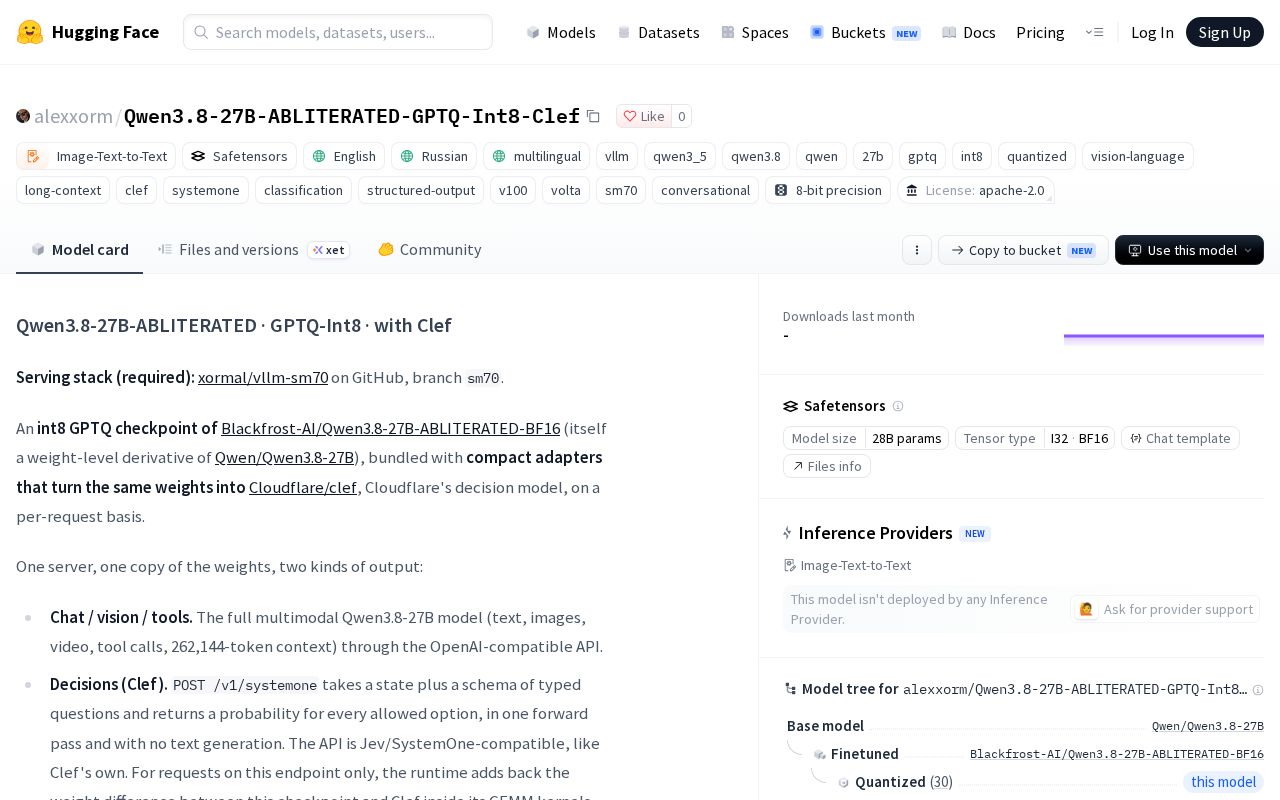Screen dimensions: 1280x800
Task: Click the Image-Text-to-Text tag icon
Action: (x=33, y=156)
